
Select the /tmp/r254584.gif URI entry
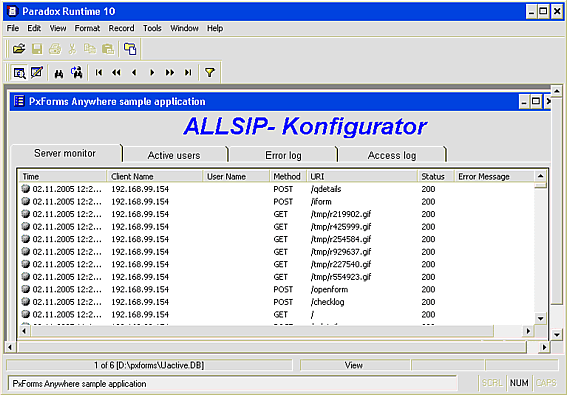tap(341, 239)
